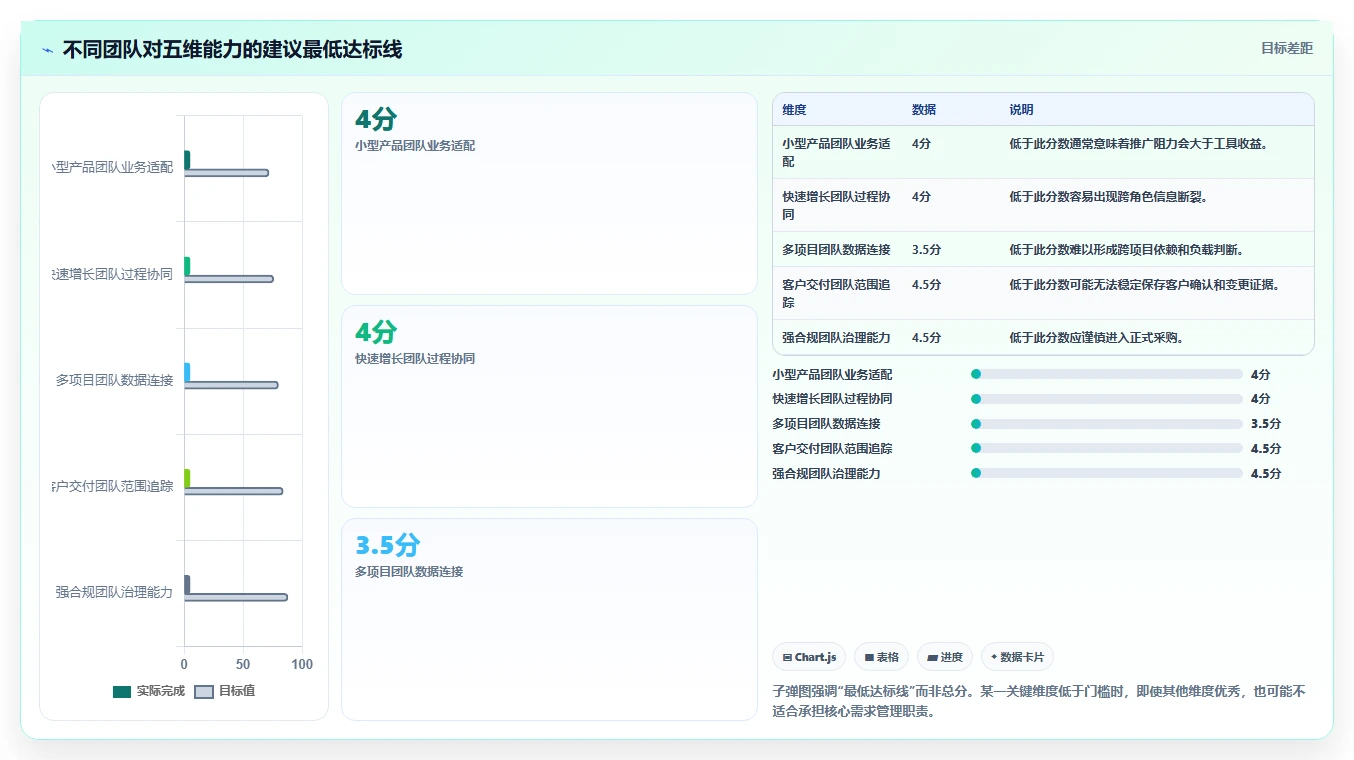Click the 数据卡片 chip
Viewport: 1354px width, 760px height.
coord(1017,657)
